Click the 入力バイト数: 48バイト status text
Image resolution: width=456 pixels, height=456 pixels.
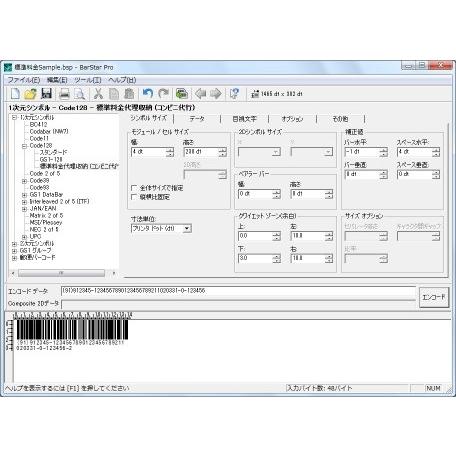click(320, 388)
